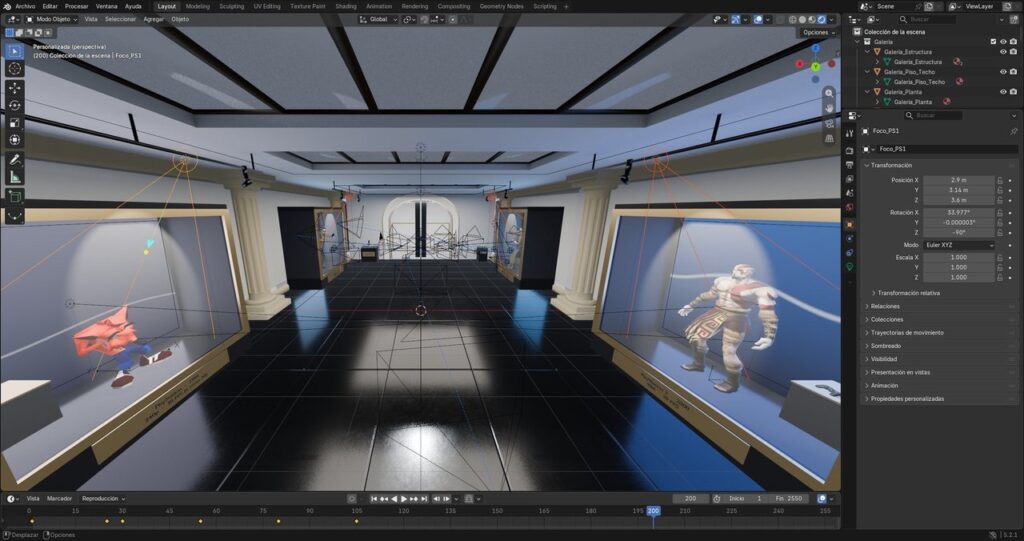Select the Rotate tool
1024x541 pixels.
tap(14, 105)
